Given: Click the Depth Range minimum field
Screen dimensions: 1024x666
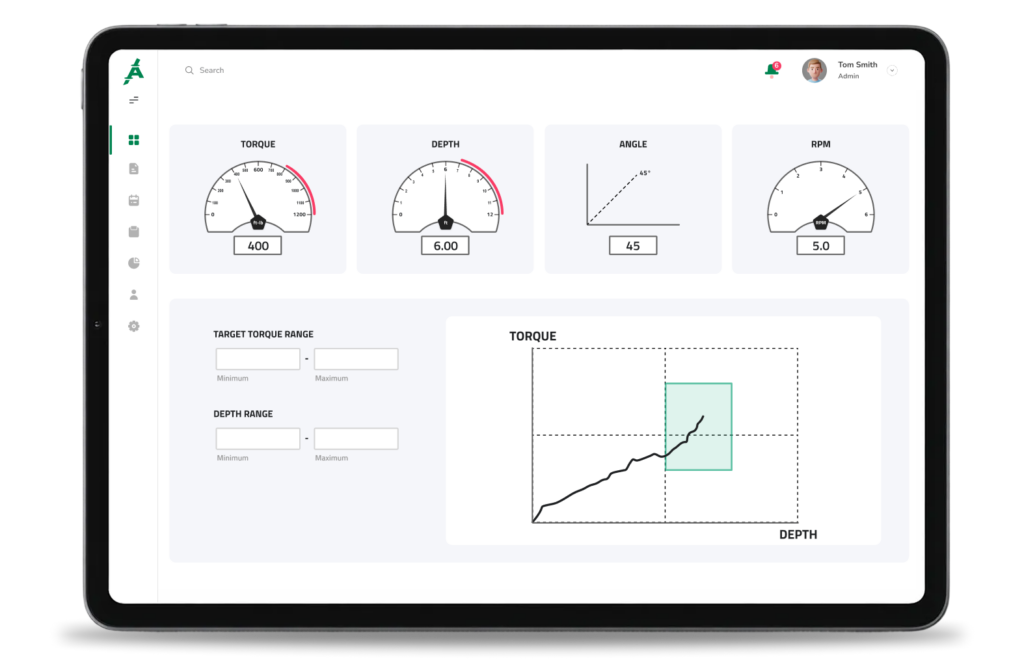Looking at the screenshot, I should pyautogui.click(x=258, y=439).
